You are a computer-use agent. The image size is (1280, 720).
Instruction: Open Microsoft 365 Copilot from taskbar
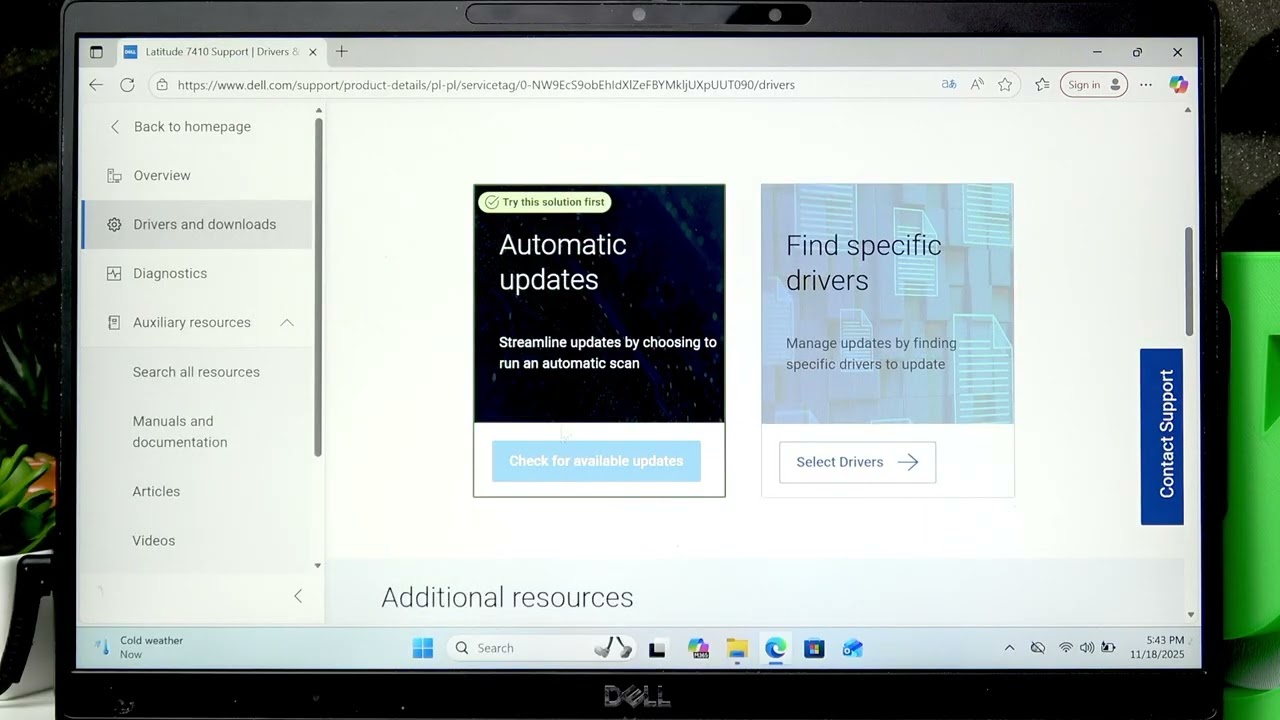698,649
